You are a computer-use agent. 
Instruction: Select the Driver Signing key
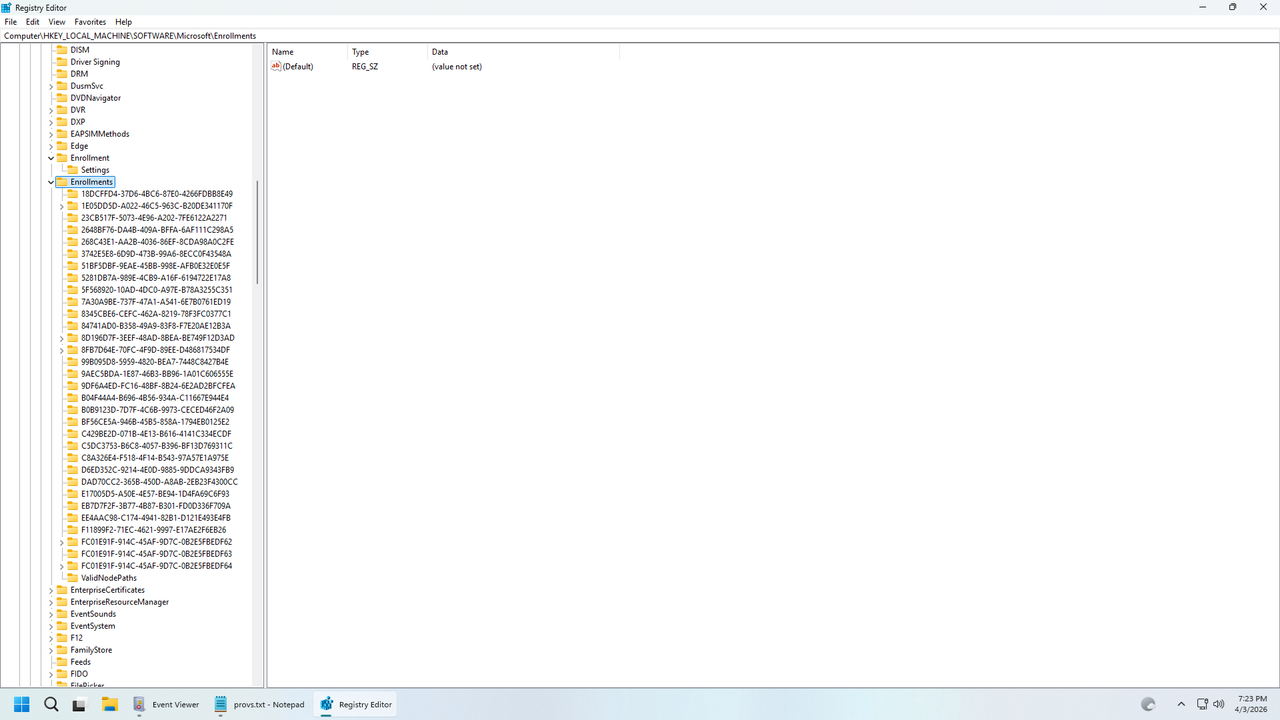(x=95, y=62)
